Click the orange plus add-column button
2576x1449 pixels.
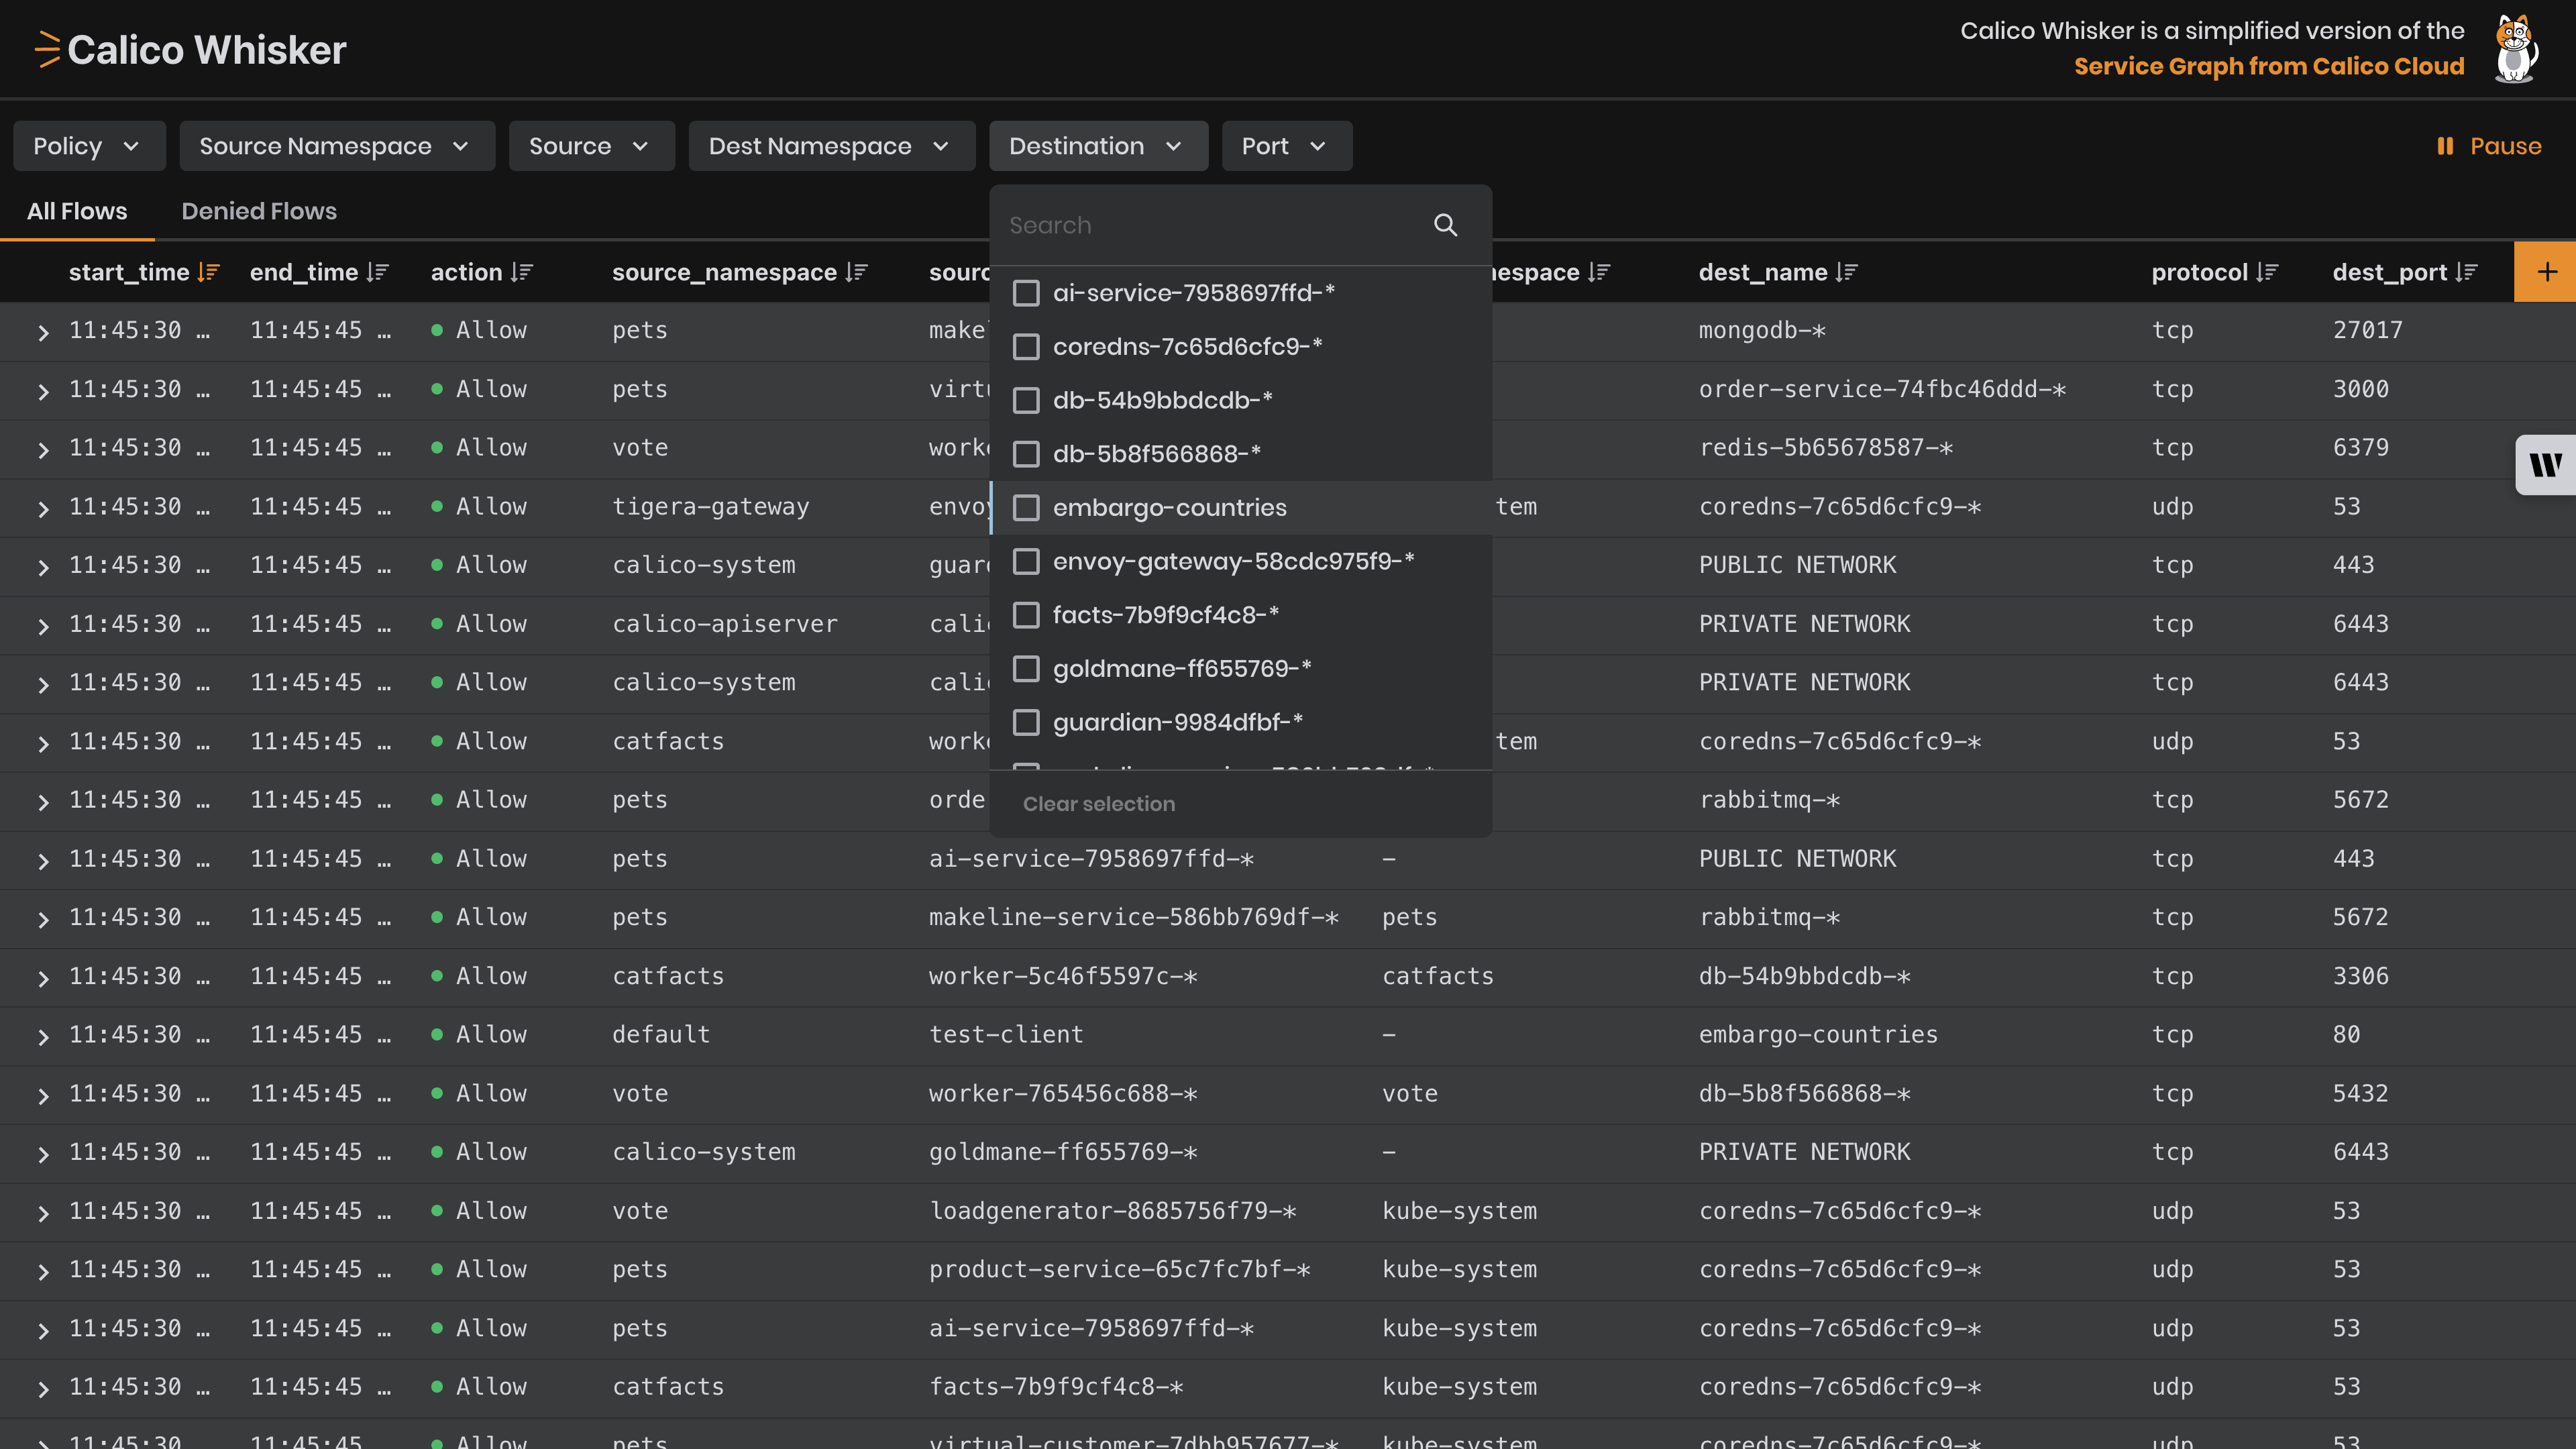[2546, 271]
